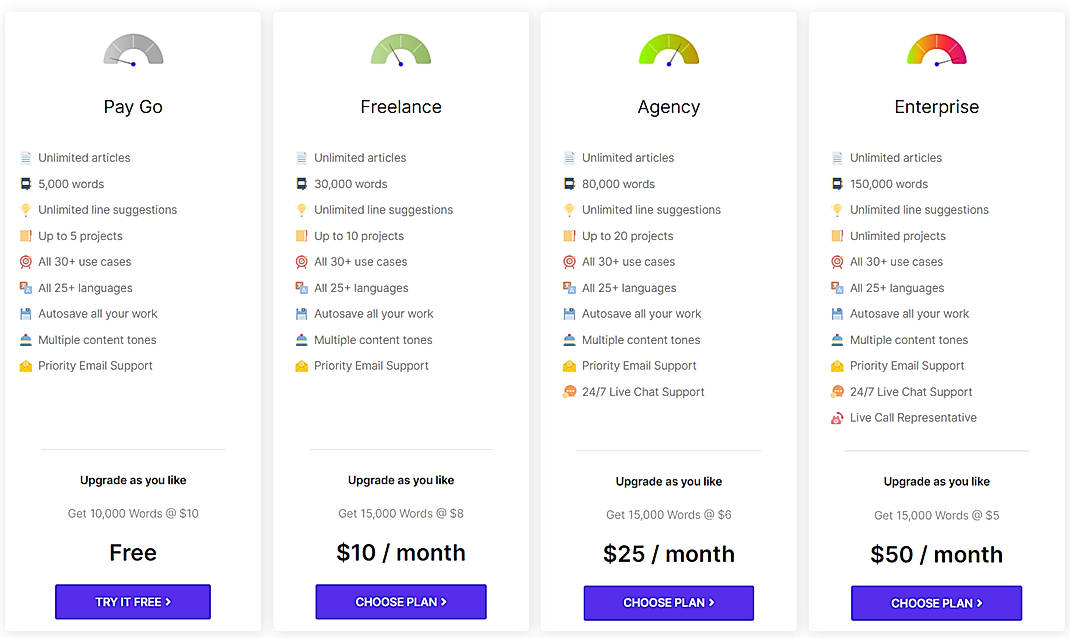The height and width of the screenshot is (638, 1070).
Task: Click the Get 15,000 Words @ $5 offer text
Action: tap(936, 515)
